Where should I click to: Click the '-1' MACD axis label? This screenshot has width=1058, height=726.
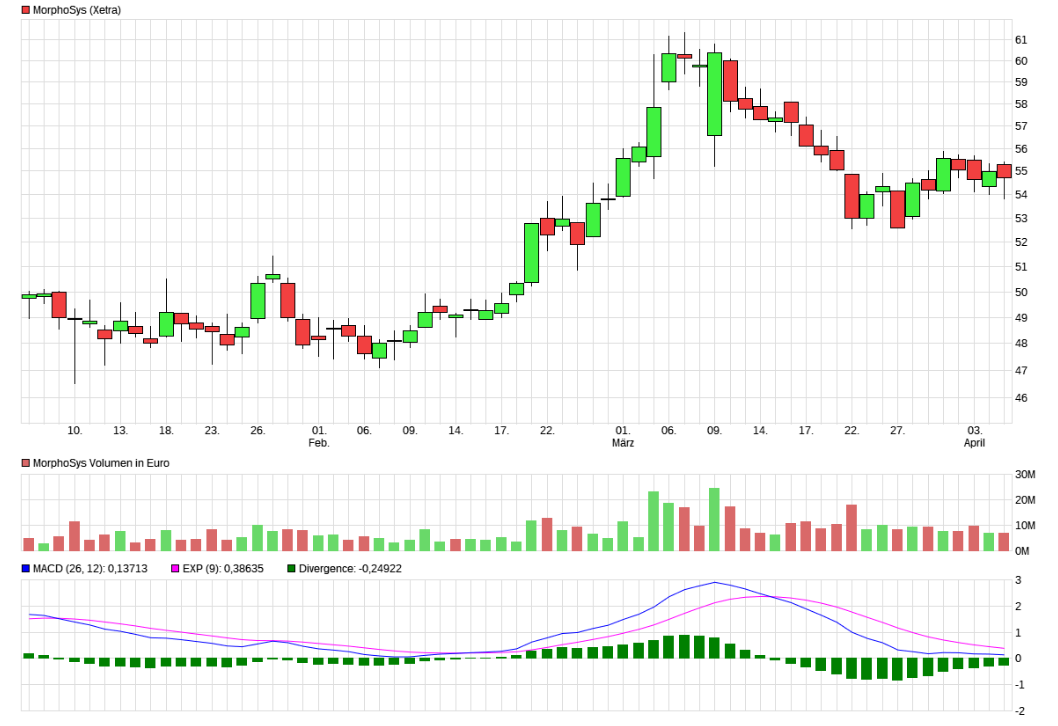click(1020, 684)
